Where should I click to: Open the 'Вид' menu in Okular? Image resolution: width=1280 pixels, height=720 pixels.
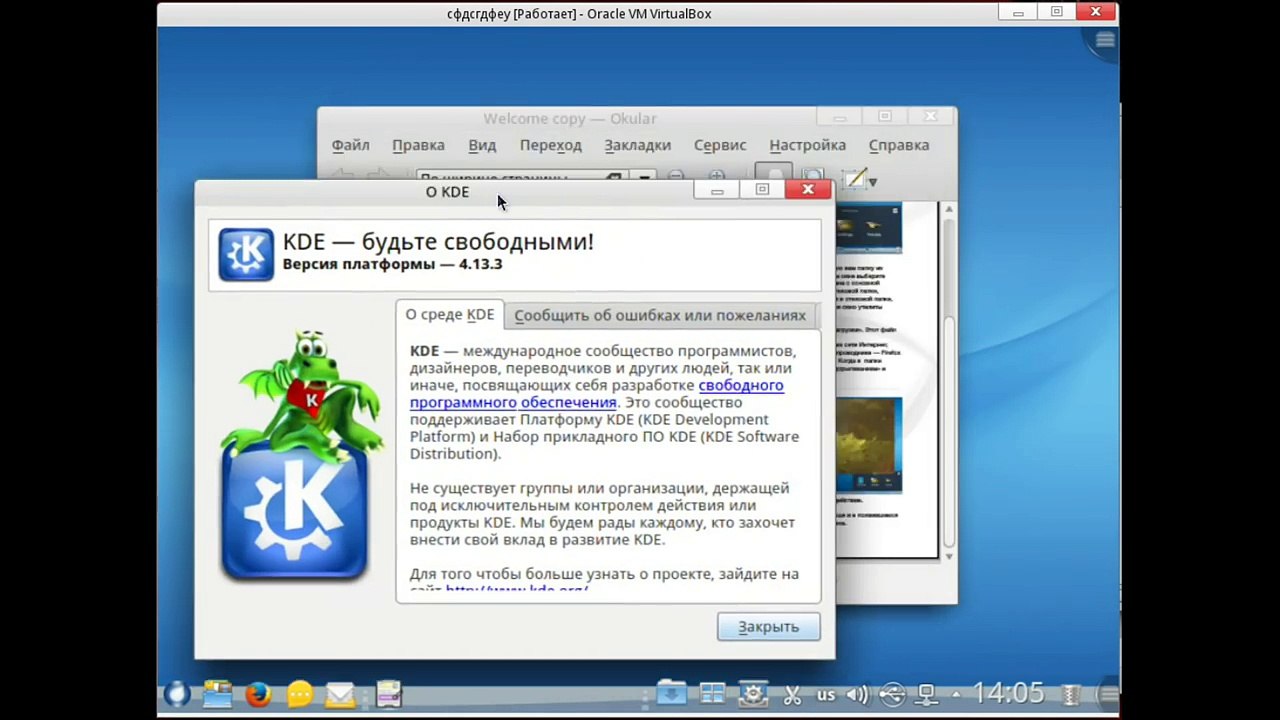482,145
